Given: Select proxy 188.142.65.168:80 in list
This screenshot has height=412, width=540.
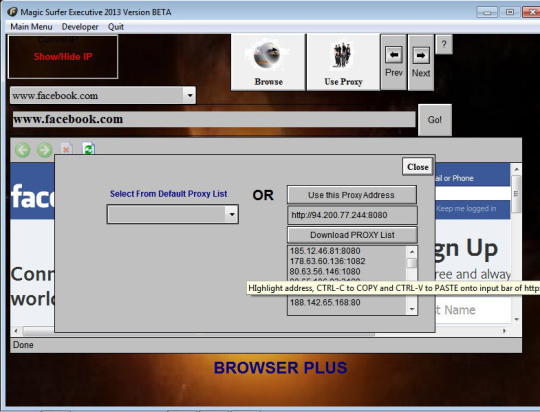Looking at the screenshot, I should tap(325, 302).
